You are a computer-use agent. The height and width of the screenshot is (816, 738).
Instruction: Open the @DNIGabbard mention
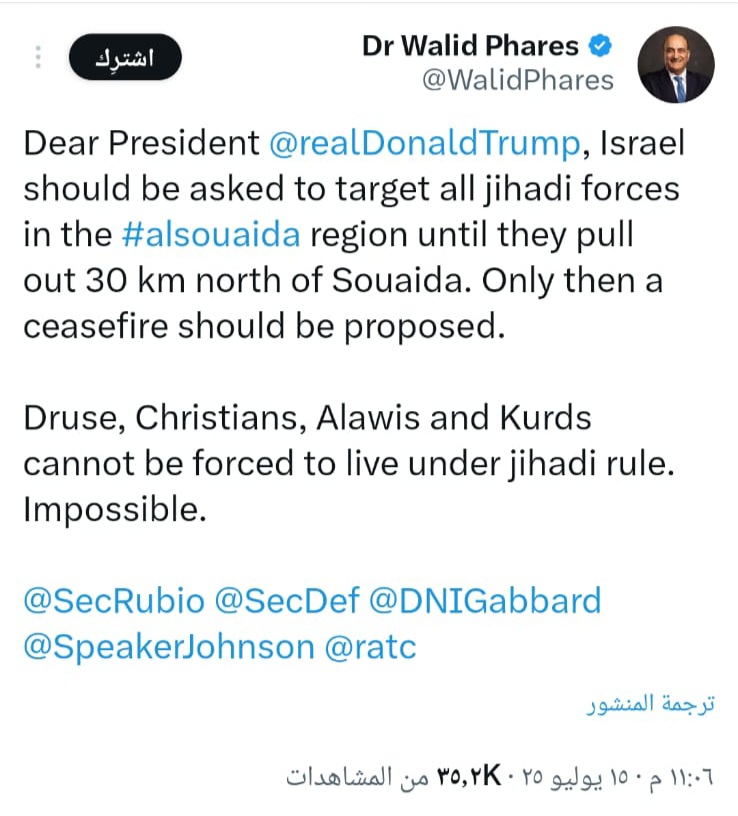[486, 601]
